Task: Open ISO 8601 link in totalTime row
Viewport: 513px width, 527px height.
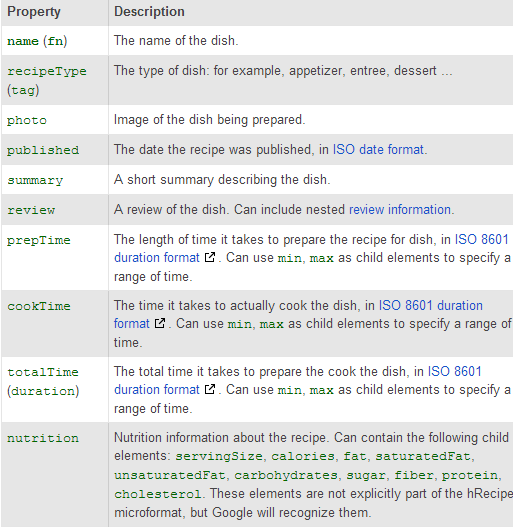Action: point(455,371)
